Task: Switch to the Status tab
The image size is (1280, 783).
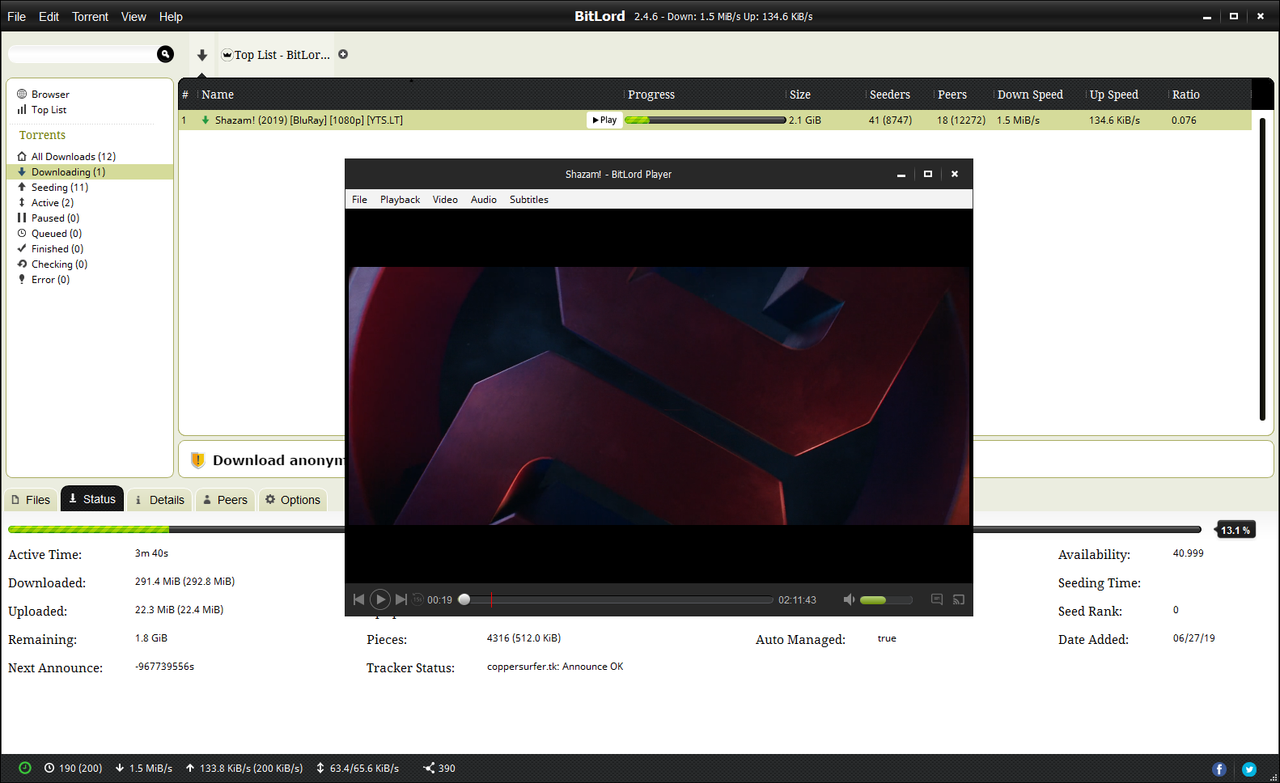Action: [92, 499]
